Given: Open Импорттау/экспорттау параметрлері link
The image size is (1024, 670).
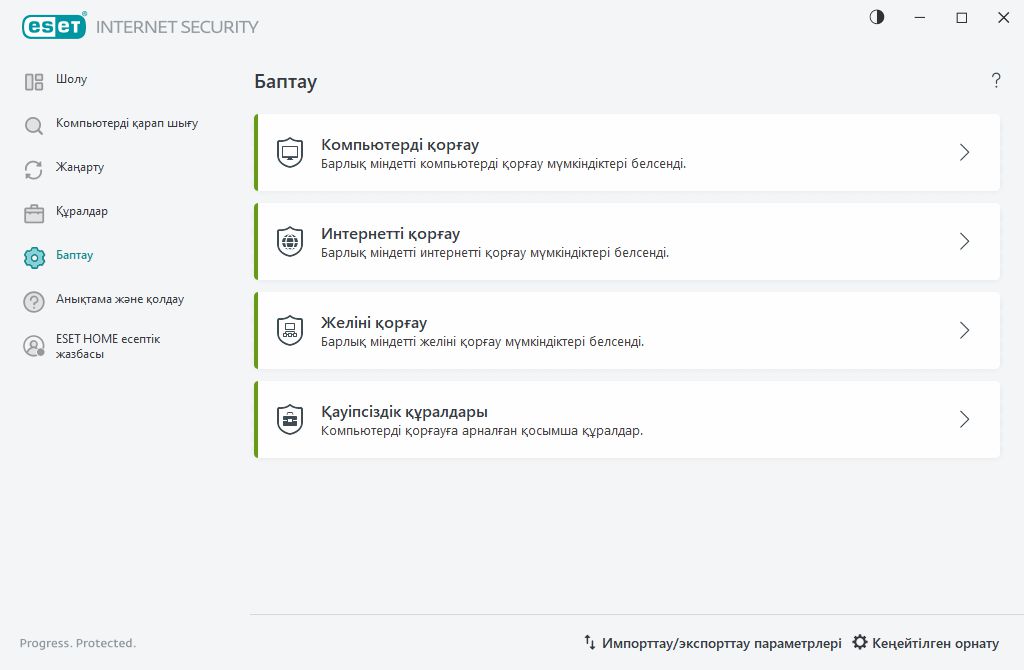Looking at the screenshot, I should coord(713,643).
